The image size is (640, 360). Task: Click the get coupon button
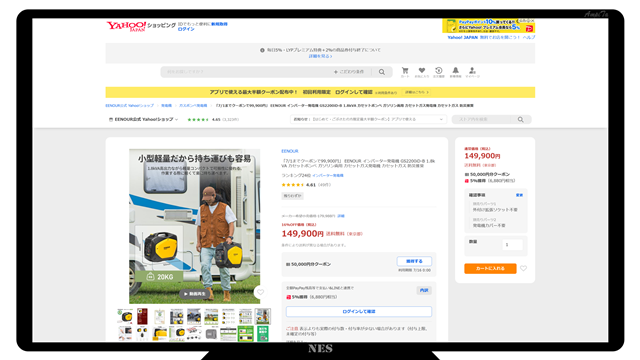coord(414,261)
